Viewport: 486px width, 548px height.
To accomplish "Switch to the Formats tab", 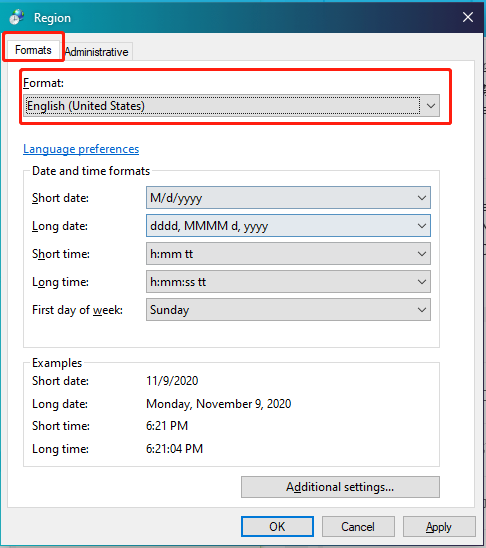I will [33, 50].
